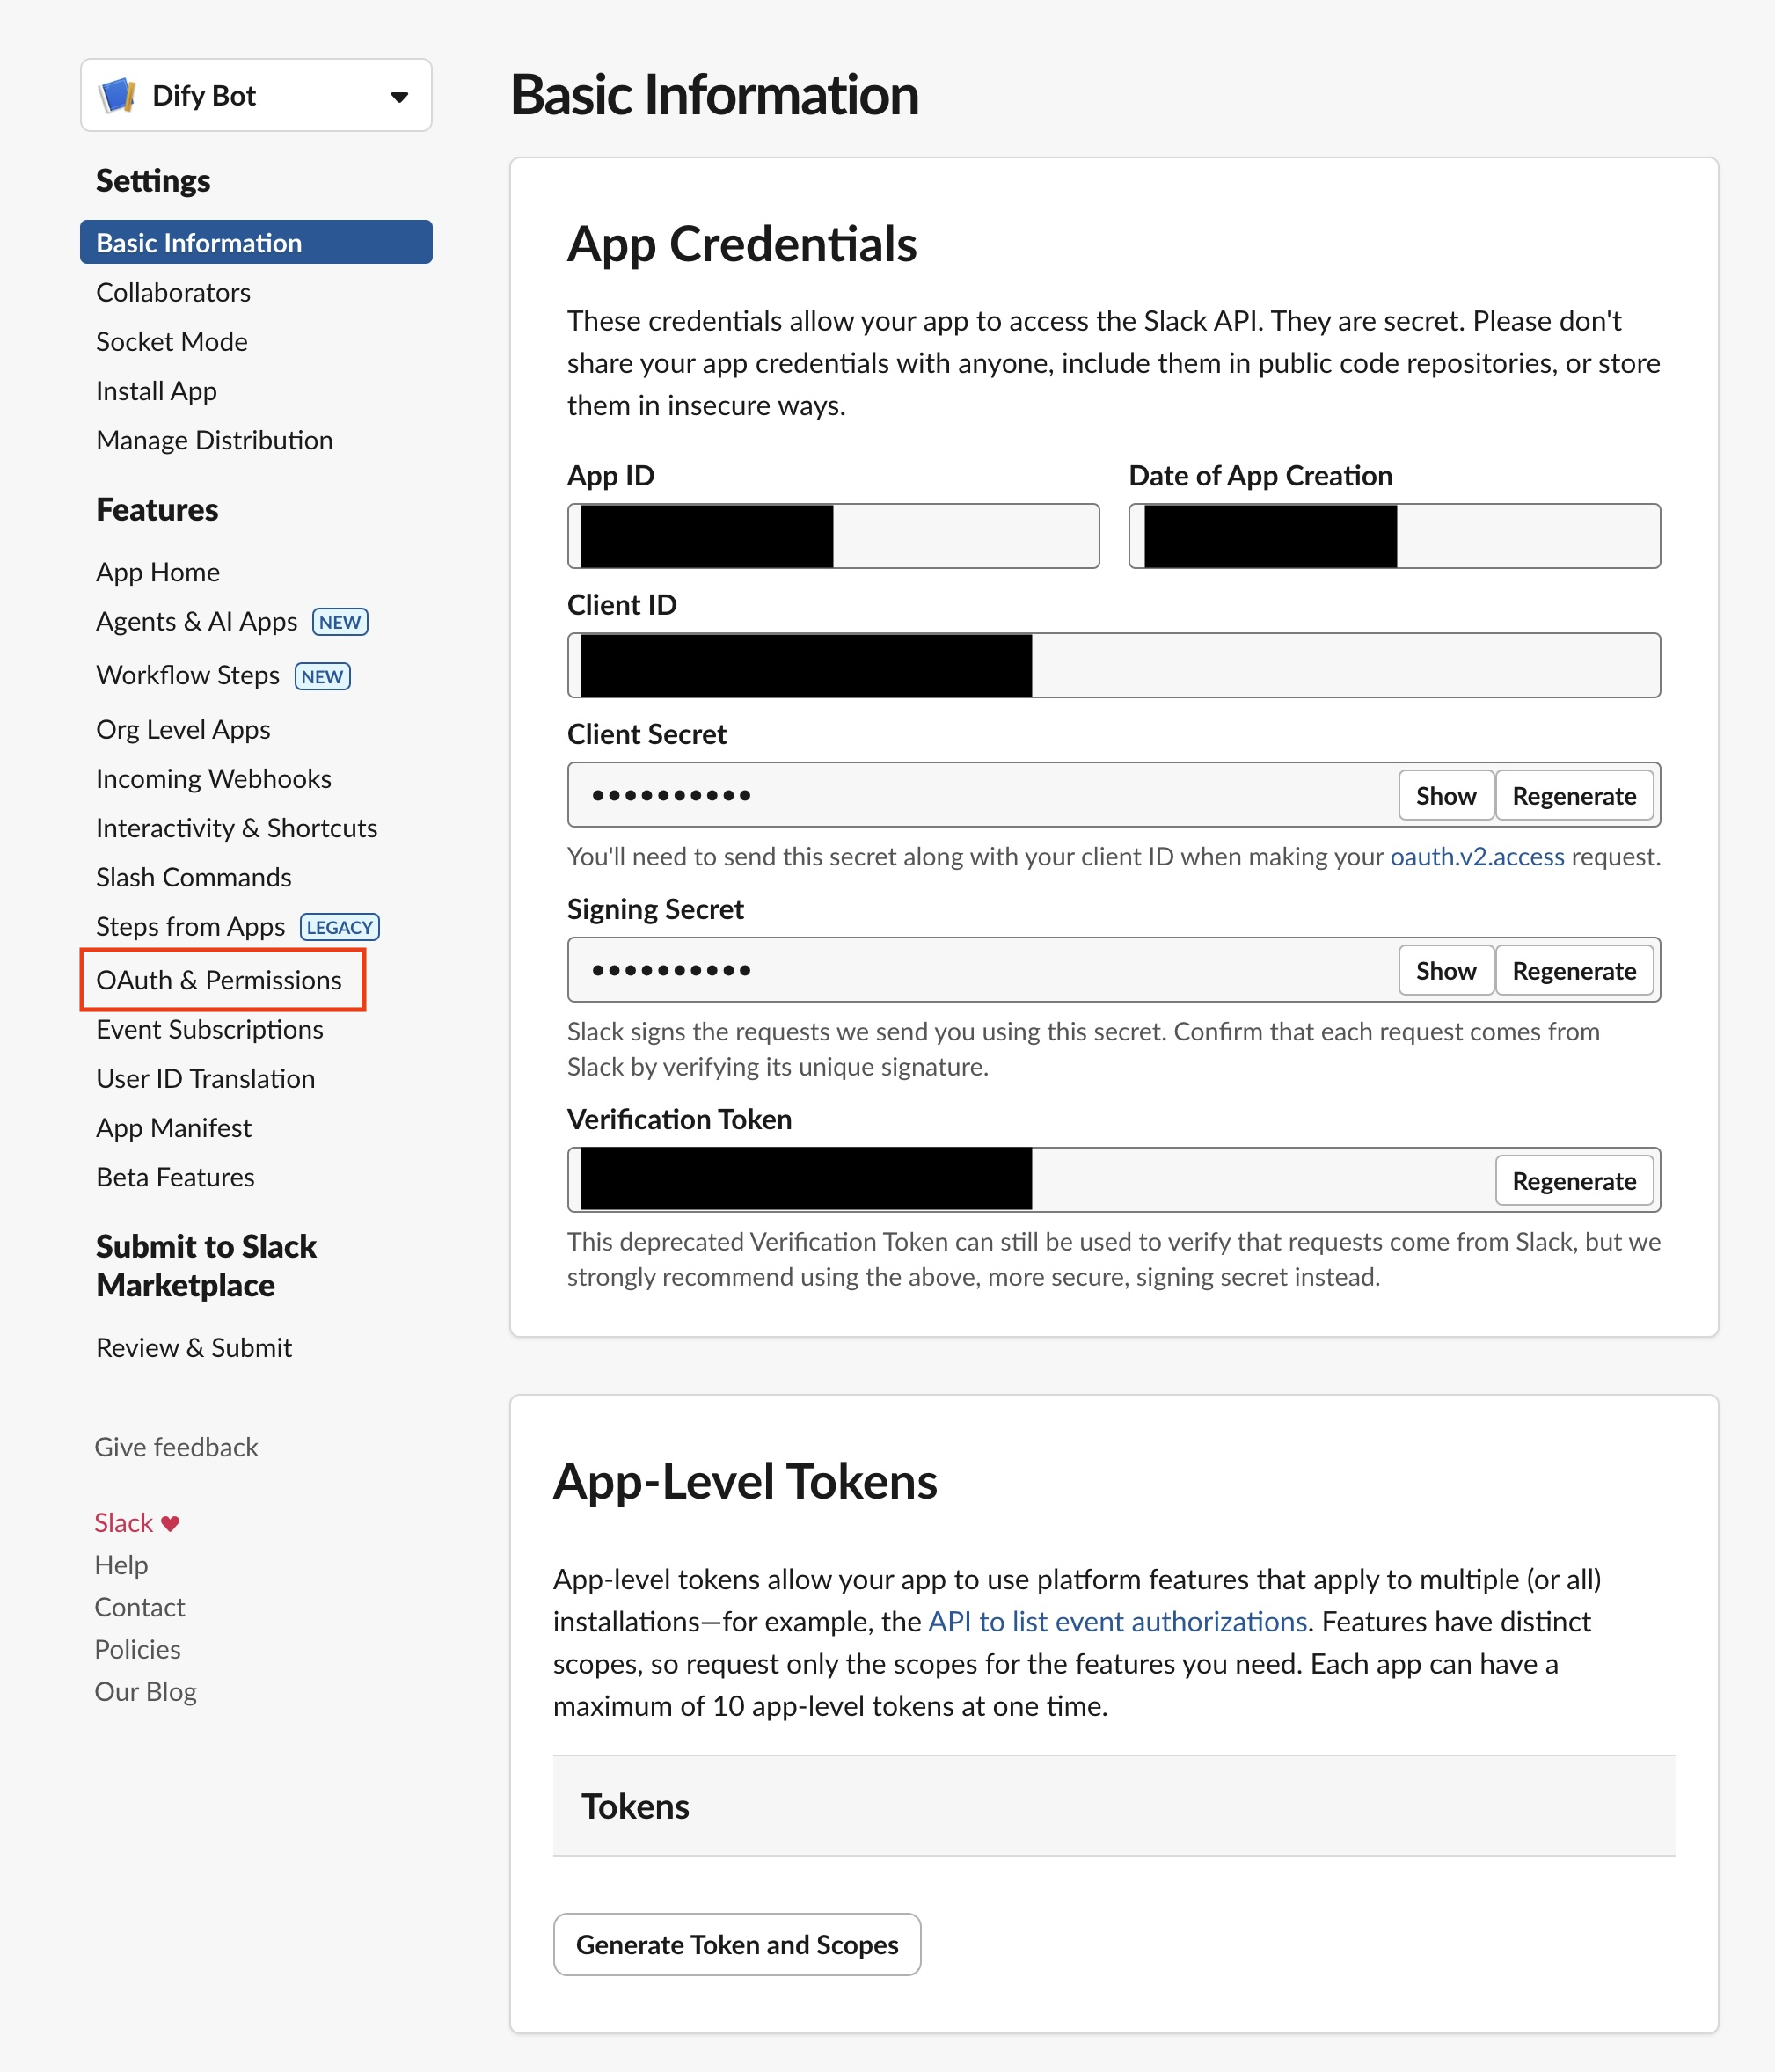
Task: Follow API to list event authorizations link
Action: coord(1117,1621)
